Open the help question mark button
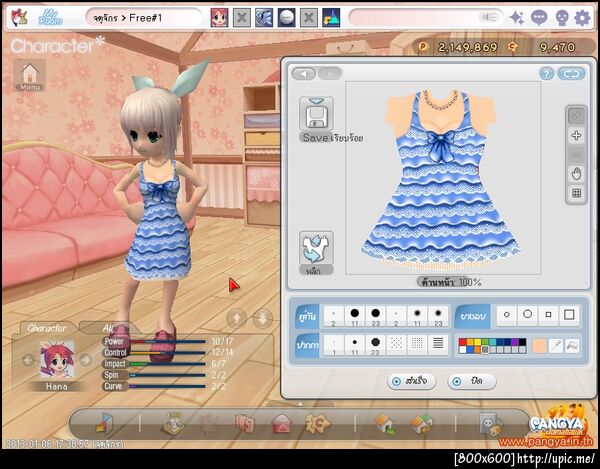 (x=547, y=74)
